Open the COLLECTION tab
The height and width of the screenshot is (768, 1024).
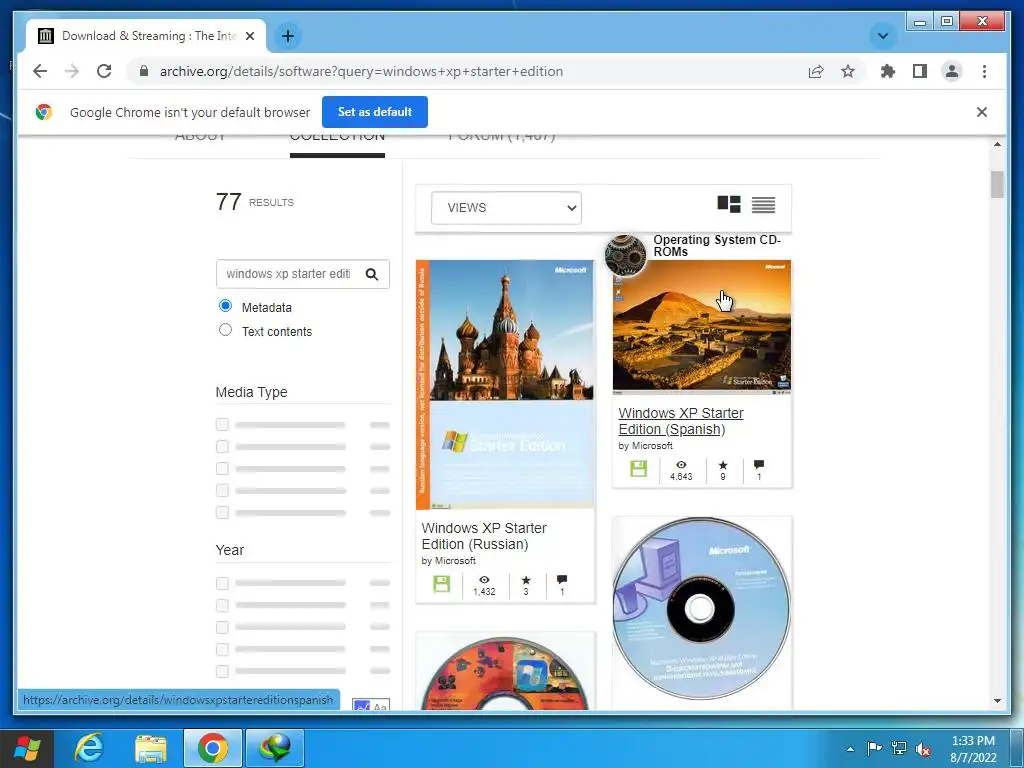pos(337,138)
